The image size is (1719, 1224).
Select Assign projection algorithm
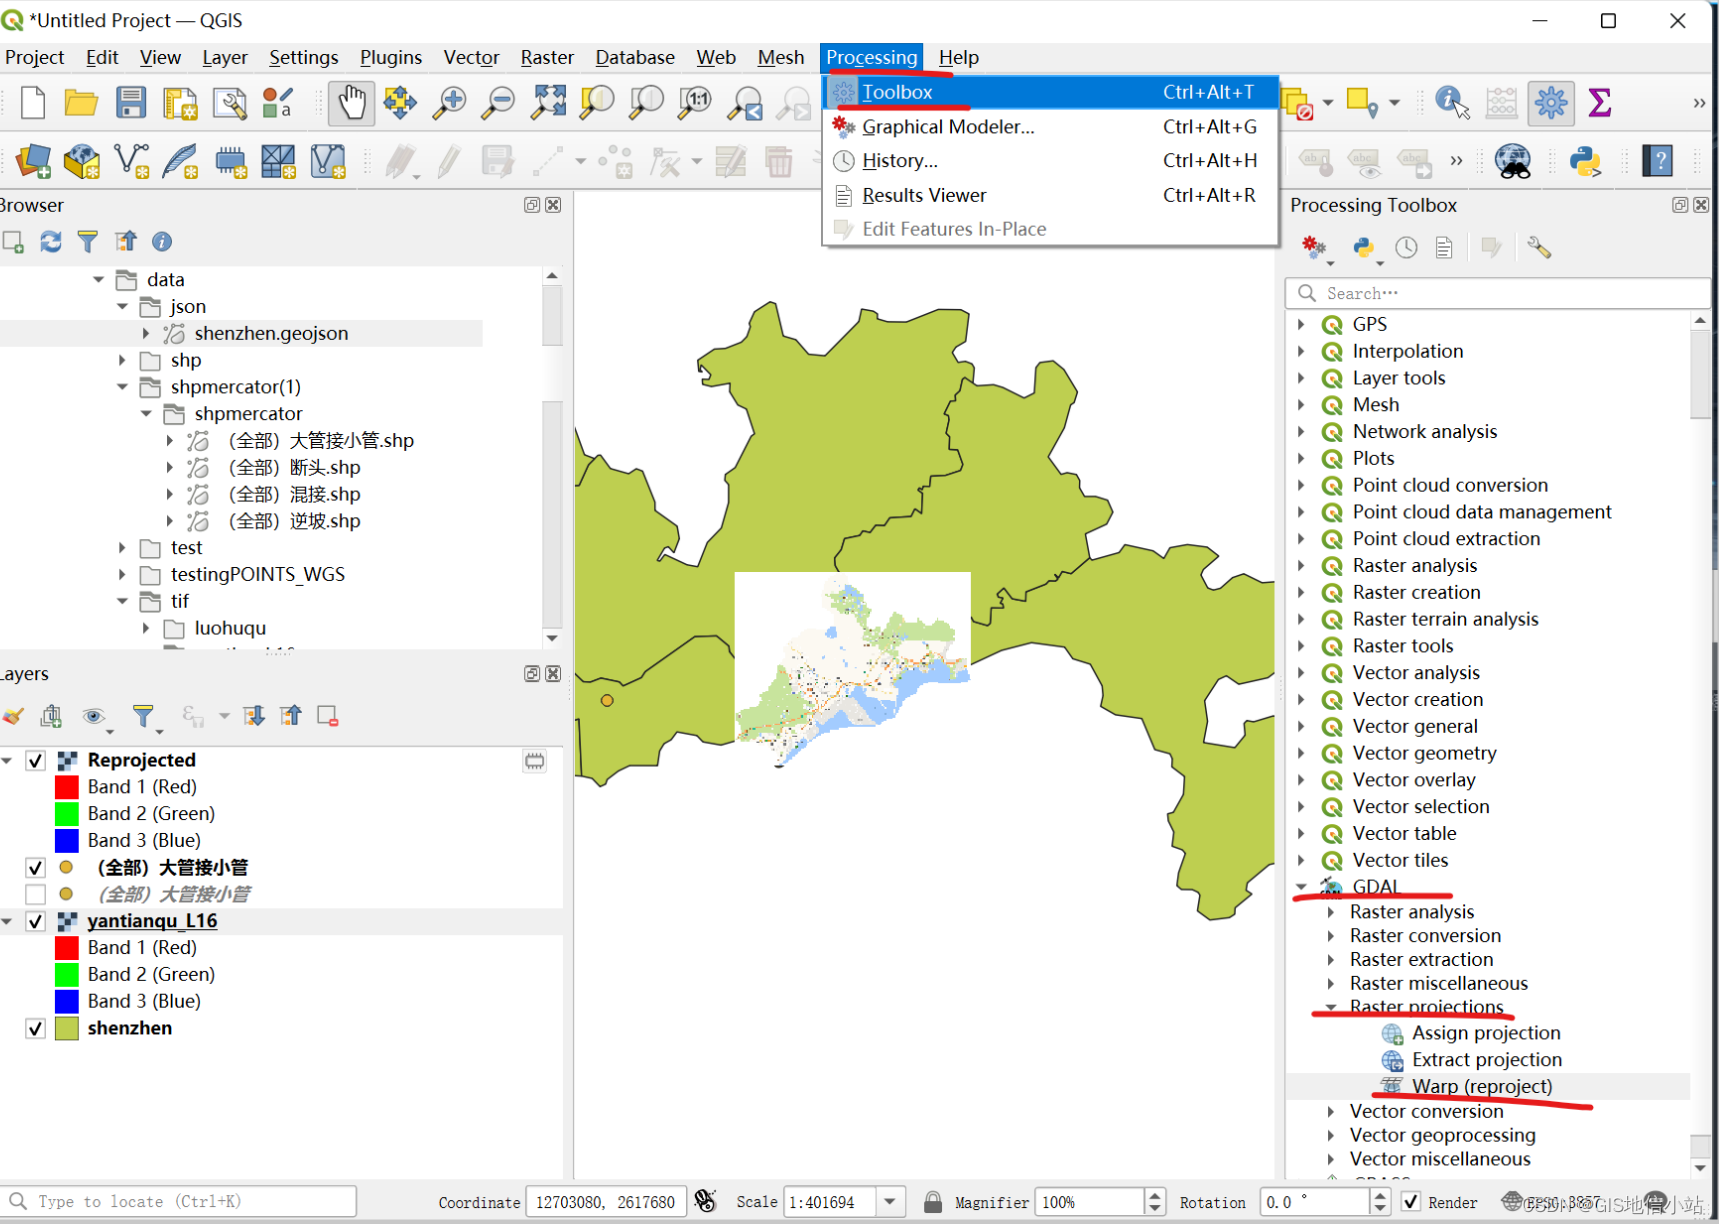(1486, 1033)
